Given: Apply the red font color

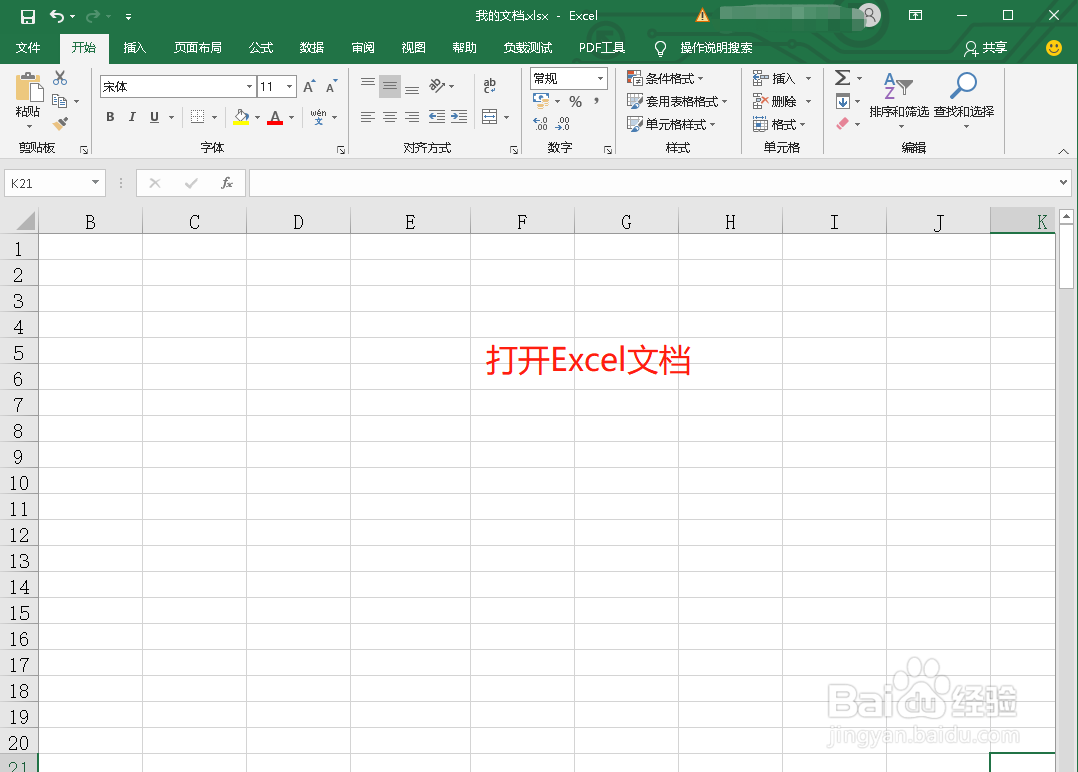Looking at the screenshot, I should (x=276, y=117).
